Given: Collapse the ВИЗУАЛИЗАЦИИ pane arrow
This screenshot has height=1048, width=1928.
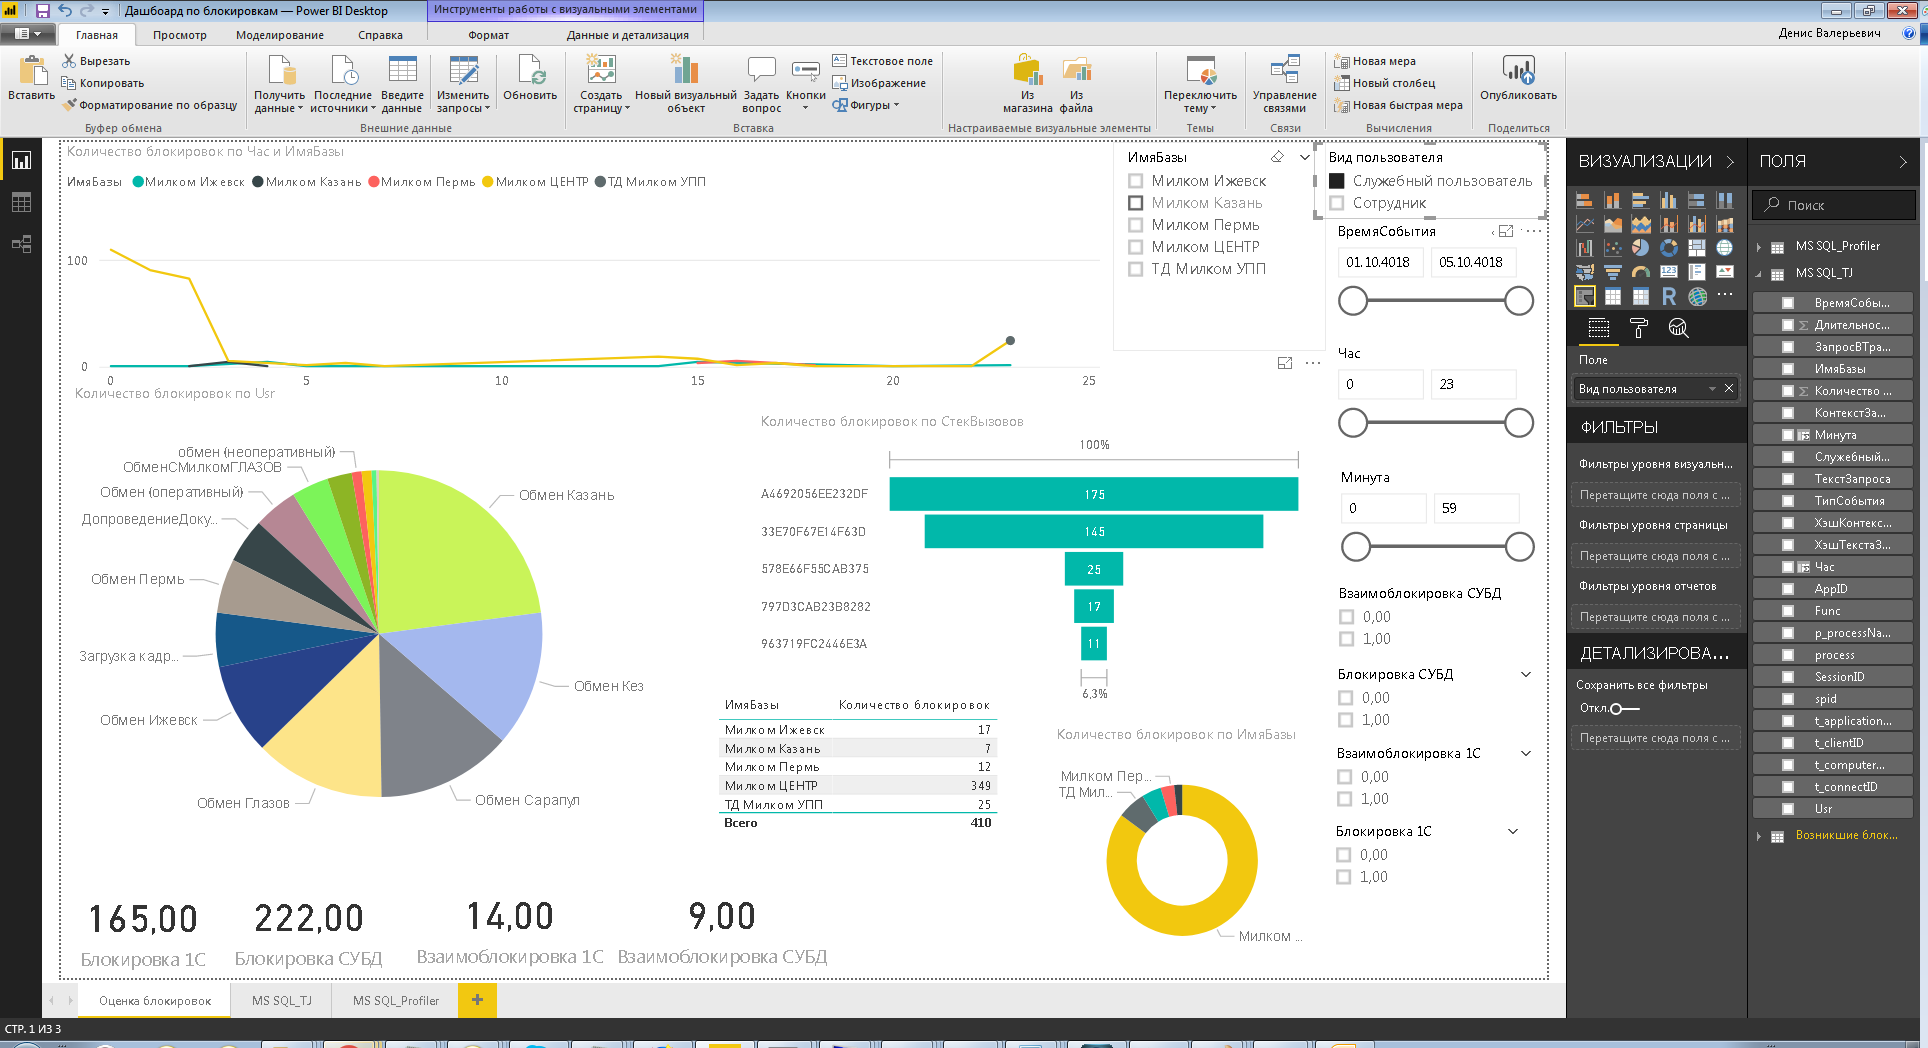Looking at the screenshot, I should click(1730, 161).
